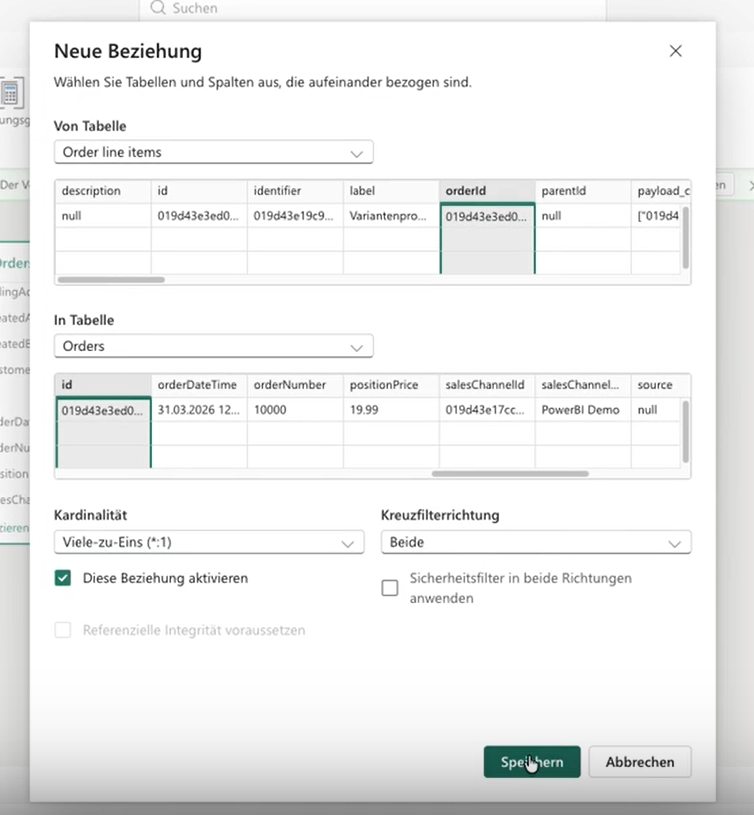Viewport: 754px width, 815px height.
Task: Select the salesChannelId column header
Action: point(487,385)
